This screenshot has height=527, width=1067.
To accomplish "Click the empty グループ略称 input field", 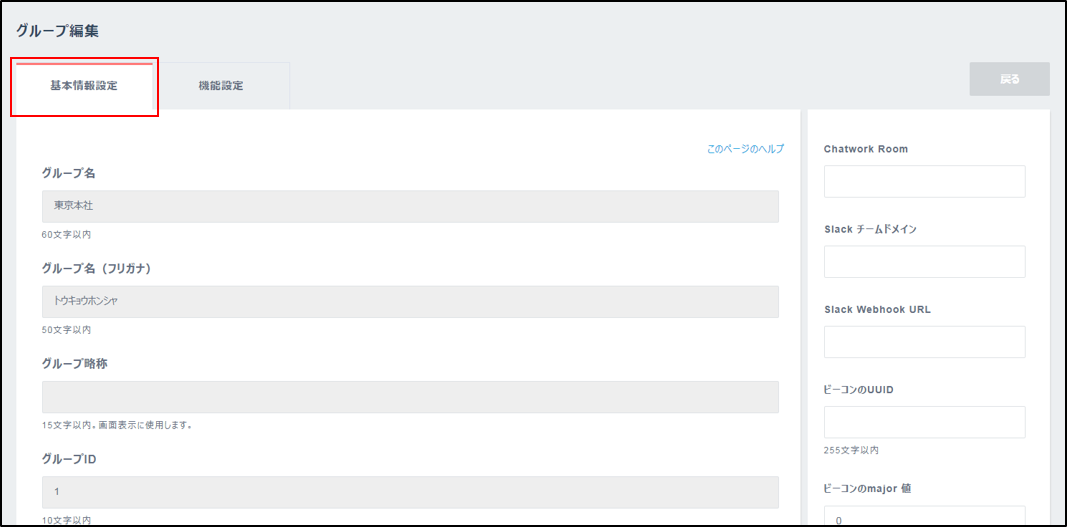I will (410, 397).
